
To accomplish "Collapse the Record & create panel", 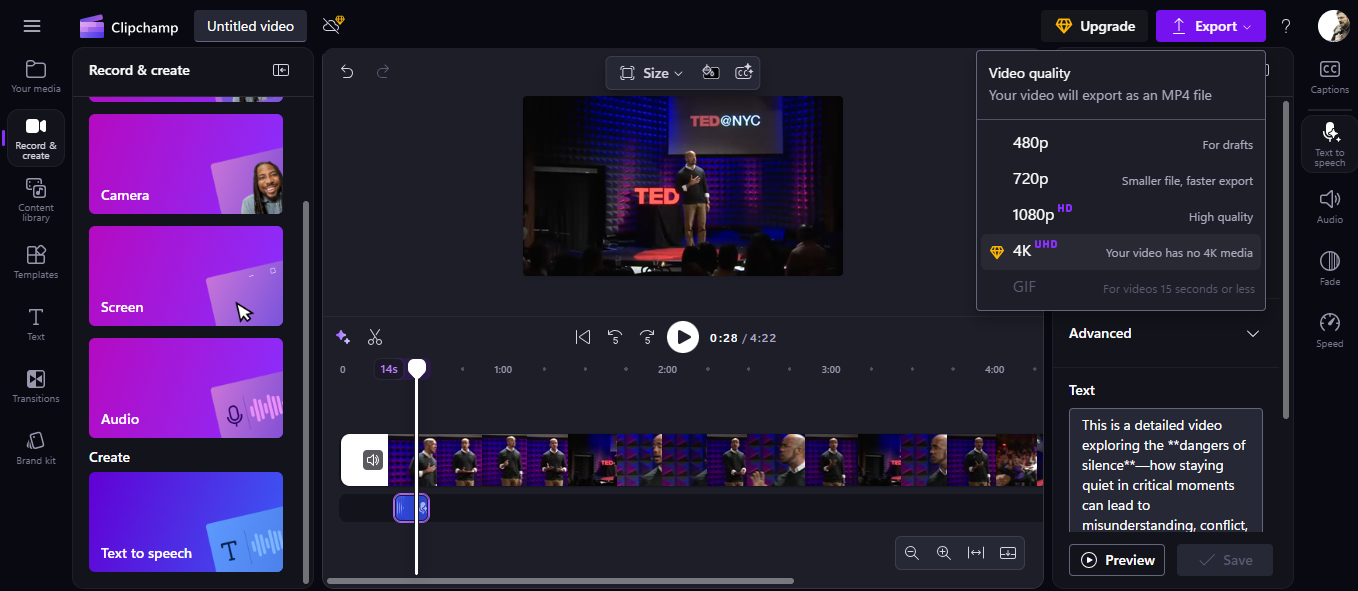I will point(281,70).
